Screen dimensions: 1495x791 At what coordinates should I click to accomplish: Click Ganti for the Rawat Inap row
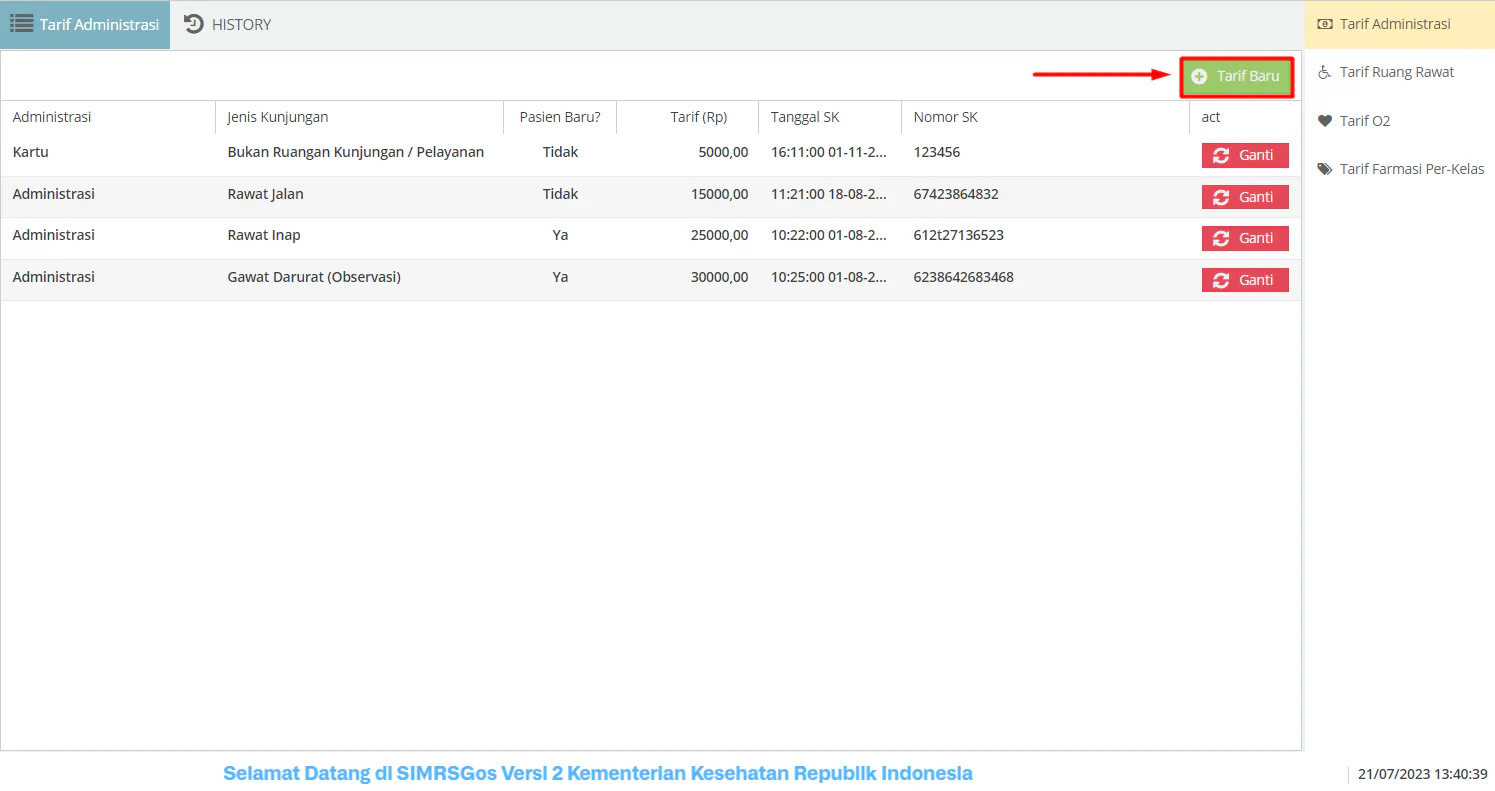tap(1245, 238)
